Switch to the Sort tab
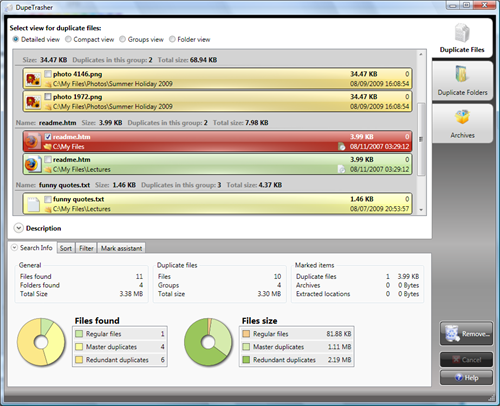 click(66, 248)
